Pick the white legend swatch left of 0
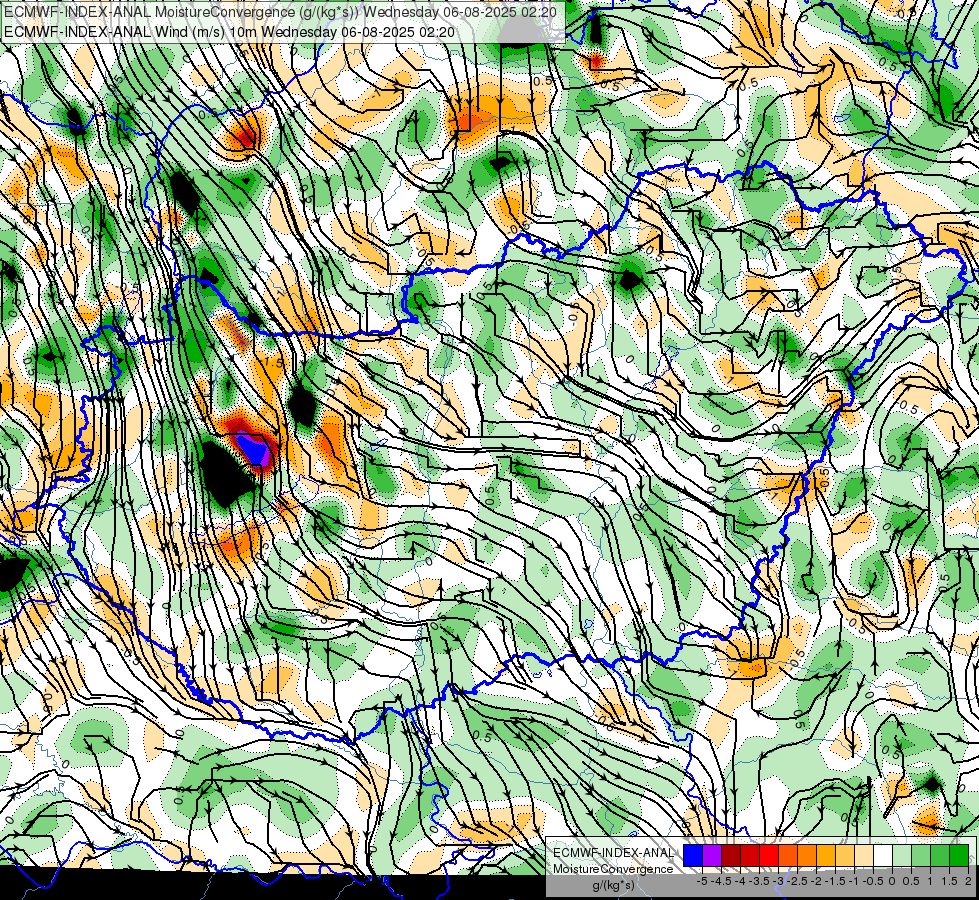The image size is (979, 900). pos(883,856)
